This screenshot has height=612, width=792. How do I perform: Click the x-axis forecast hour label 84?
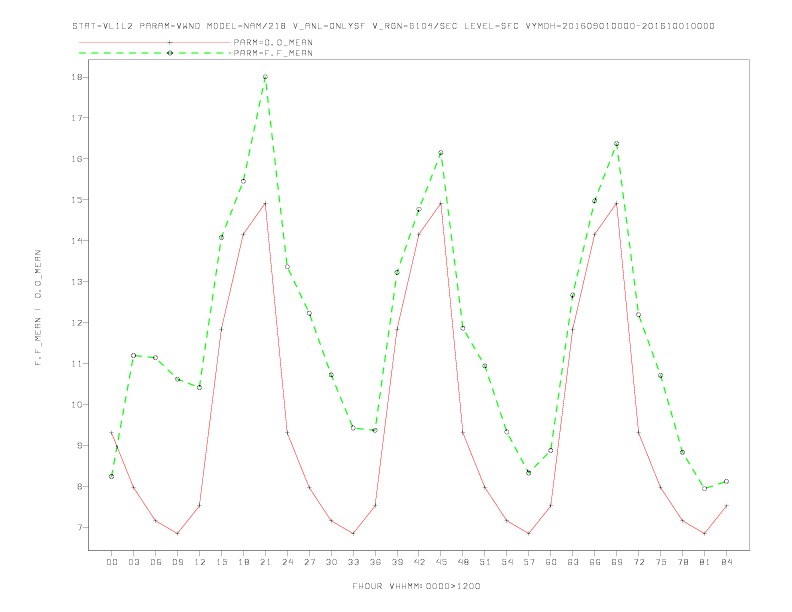point(727,562)
